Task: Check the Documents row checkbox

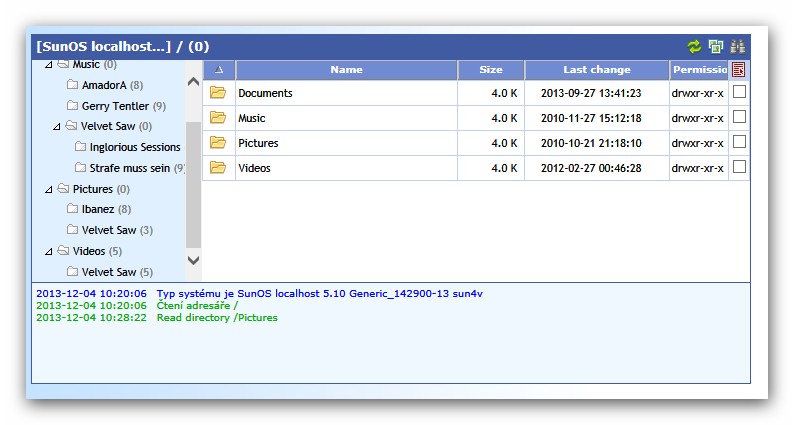Action: pos(739,92)
